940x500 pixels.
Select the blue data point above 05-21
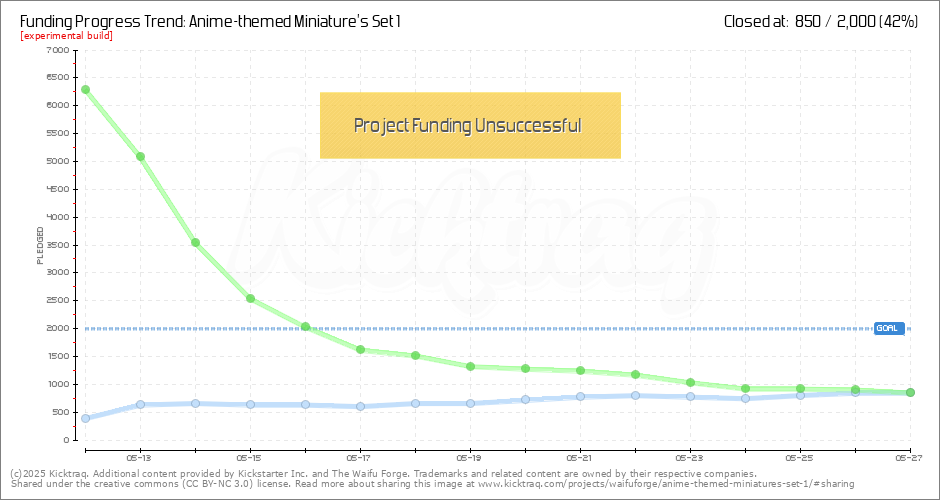coord(580,396)
